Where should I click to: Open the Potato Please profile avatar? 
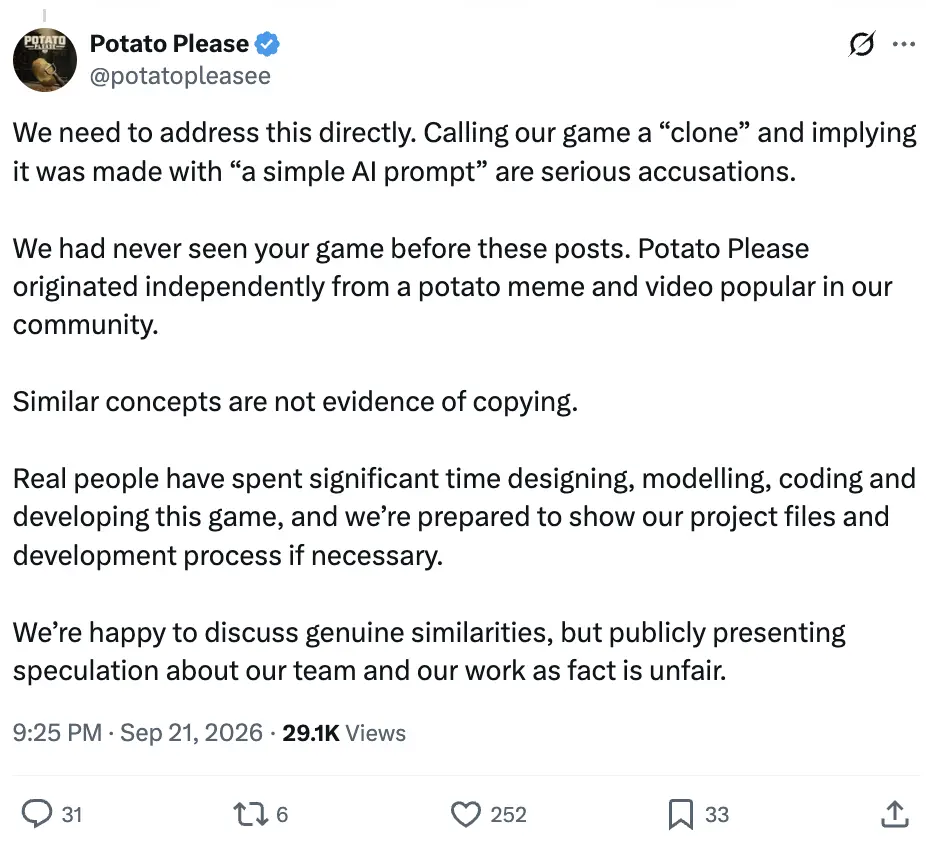click(x=45, y=60)
